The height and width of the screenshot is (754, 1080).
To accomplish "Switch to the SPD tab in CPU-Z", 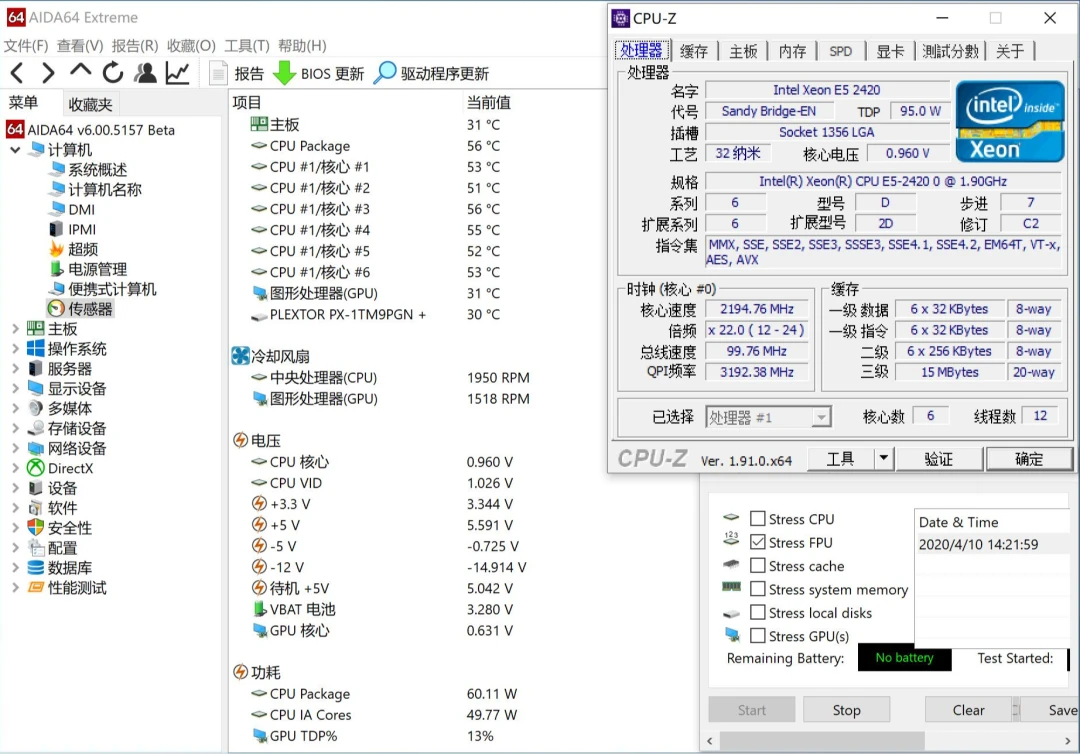I will tap(840, 51).
